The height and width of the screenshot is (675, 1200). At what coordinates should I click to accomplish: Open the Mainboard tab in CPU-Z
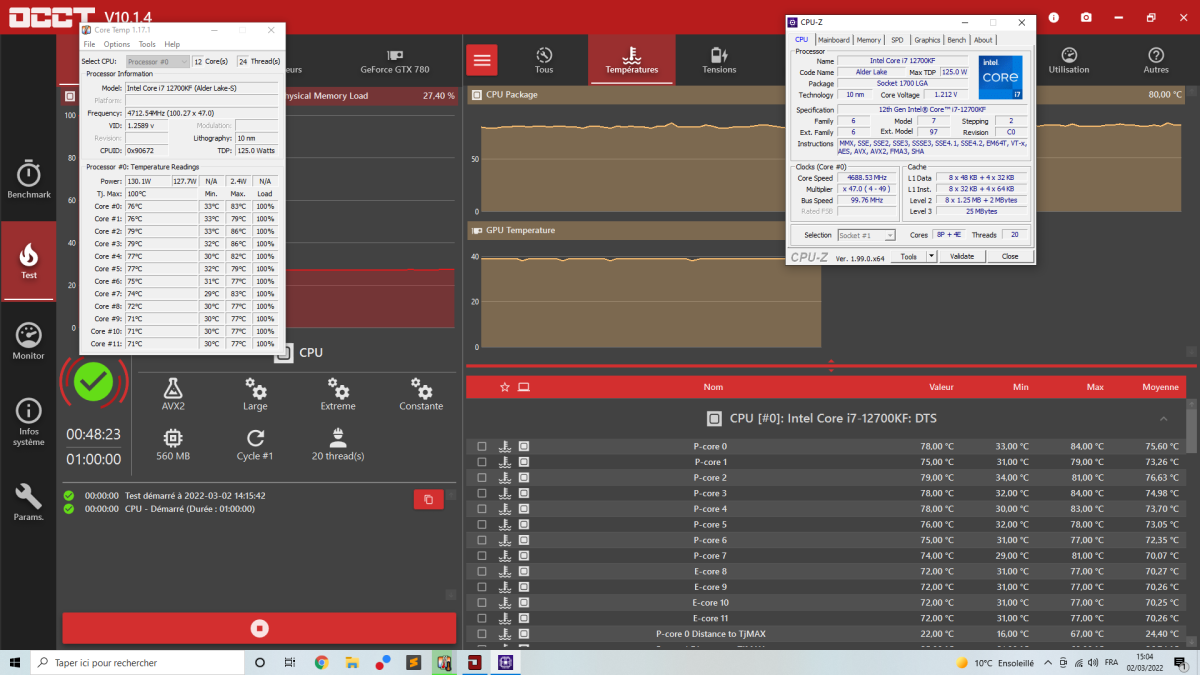click(834, 40)
